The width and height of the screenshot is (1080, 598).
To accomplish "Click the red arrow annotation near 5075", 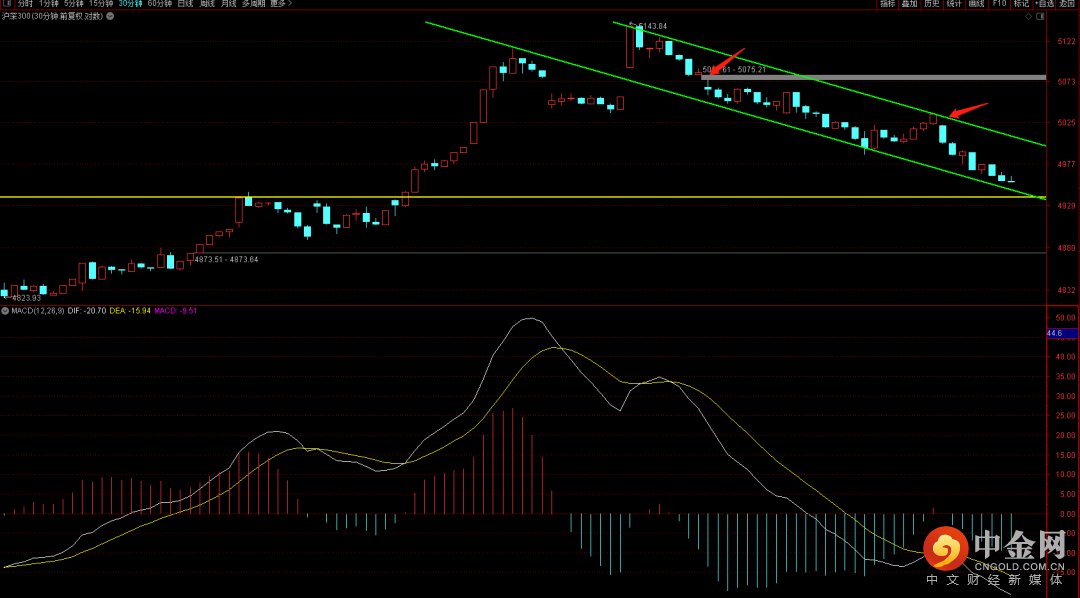I will 727,60.
